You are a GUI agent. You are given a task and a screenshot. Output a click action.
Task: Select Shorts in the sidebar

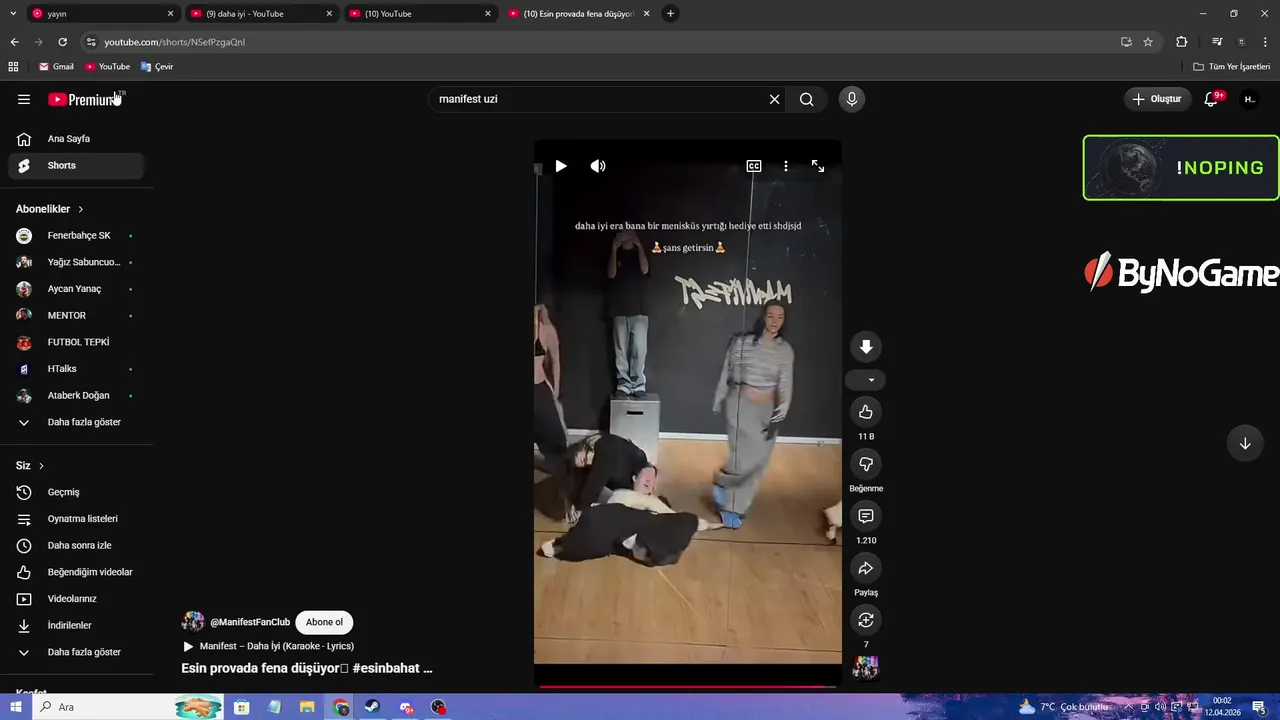pyautogui.click(x=77, y=166)
